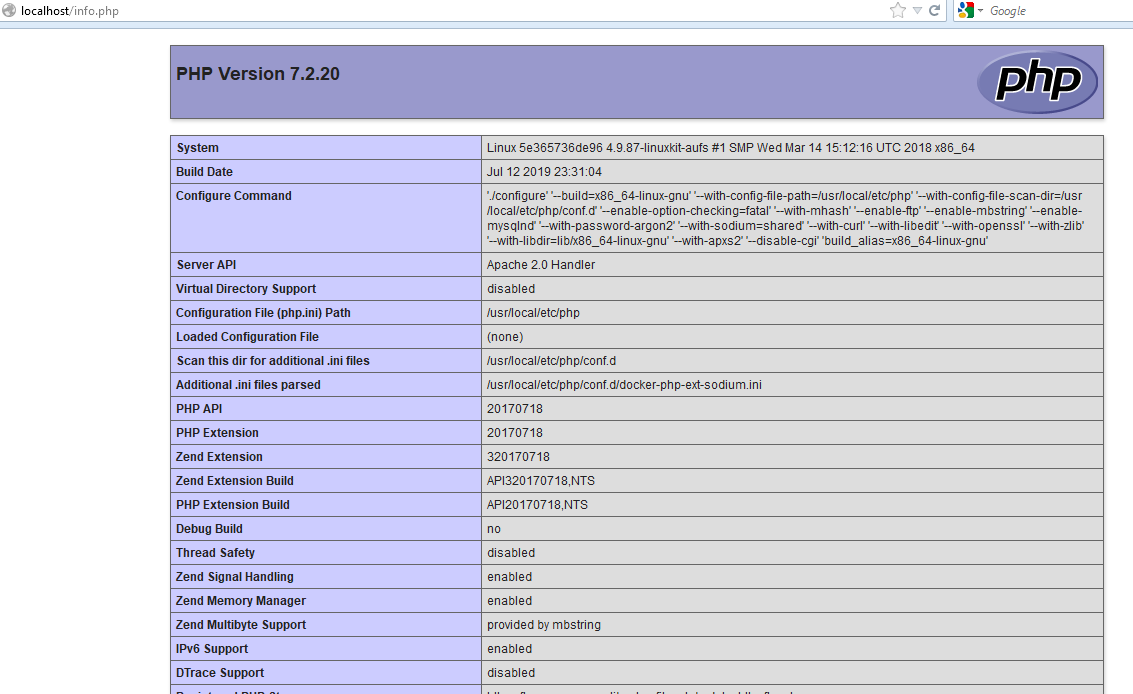Click Zend Signal Handling label

pyautogui.click(x=234, y=576)
